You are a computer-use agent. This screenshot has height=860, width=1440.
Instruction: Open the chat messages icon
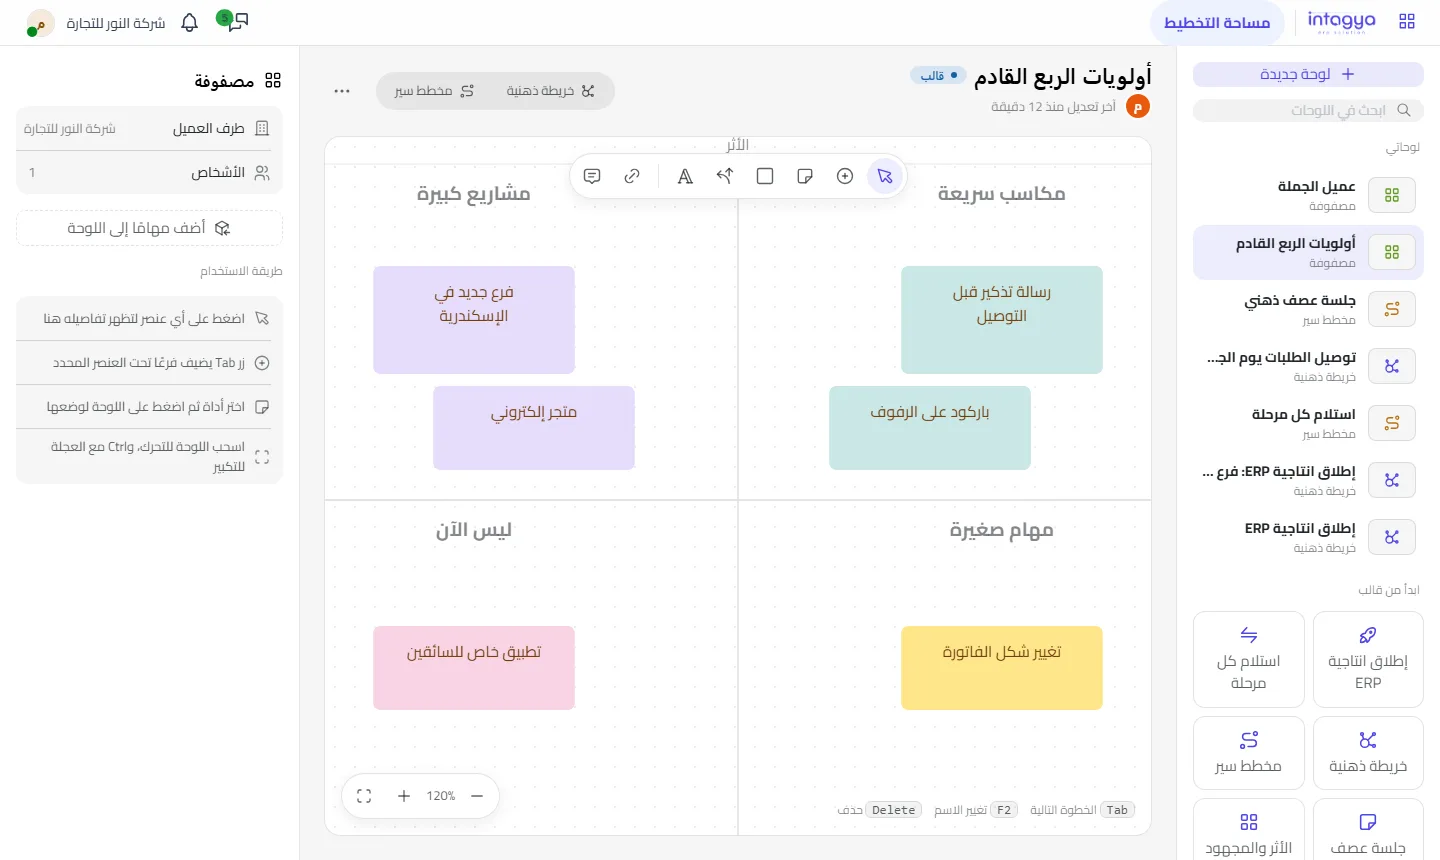237,22
